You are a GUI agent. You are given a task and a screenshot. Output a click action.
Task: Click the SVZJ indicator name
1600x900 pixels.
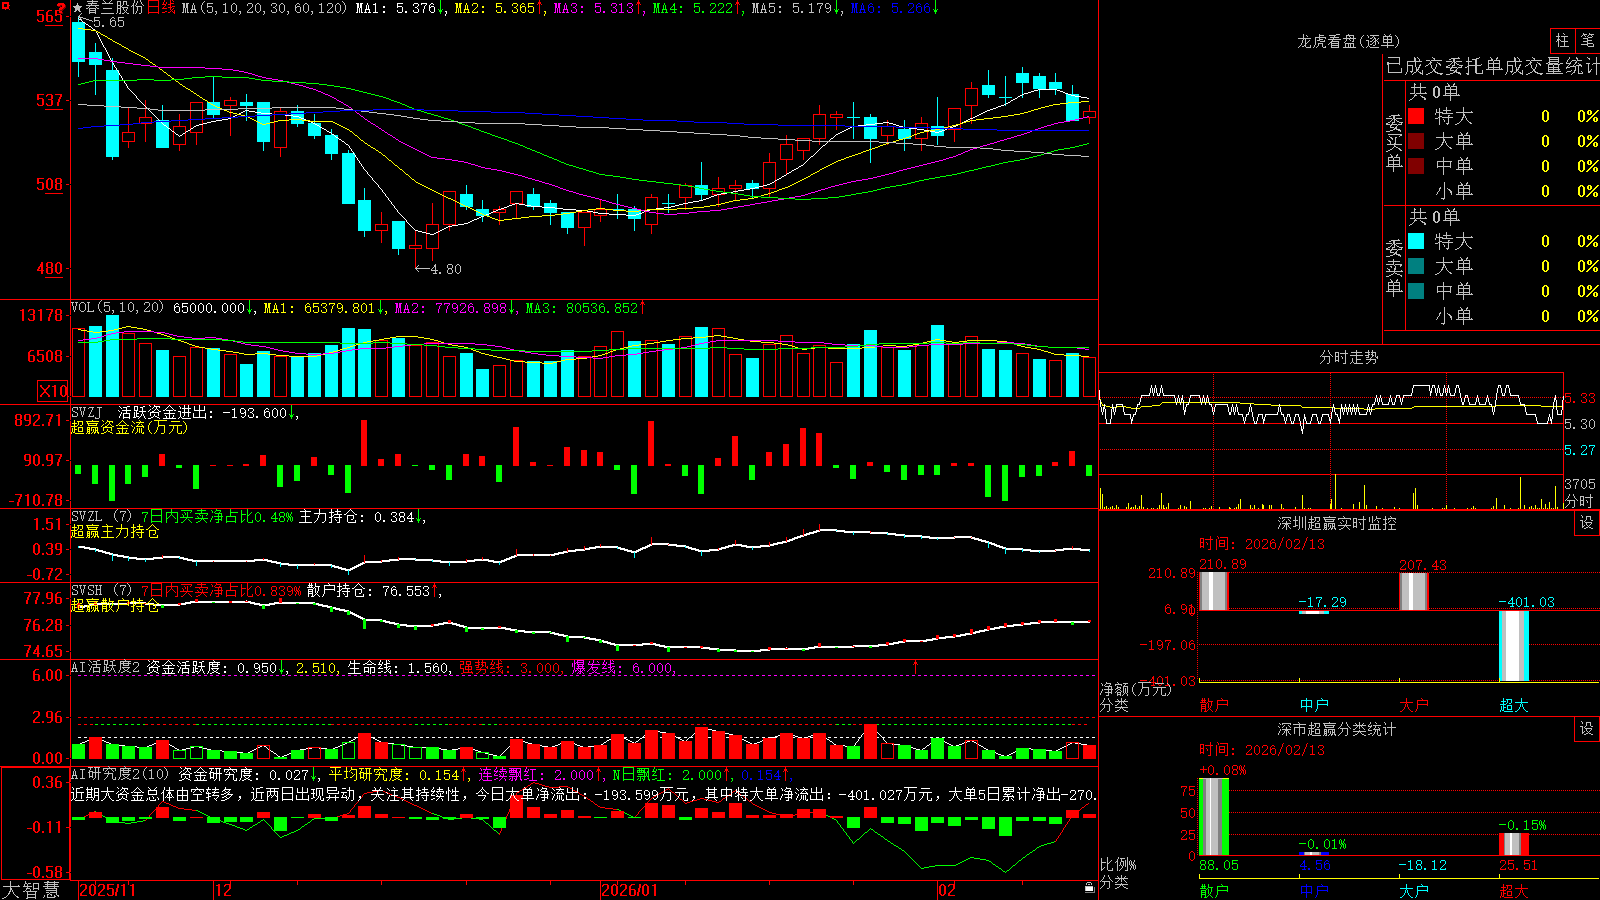coord(87,412)
